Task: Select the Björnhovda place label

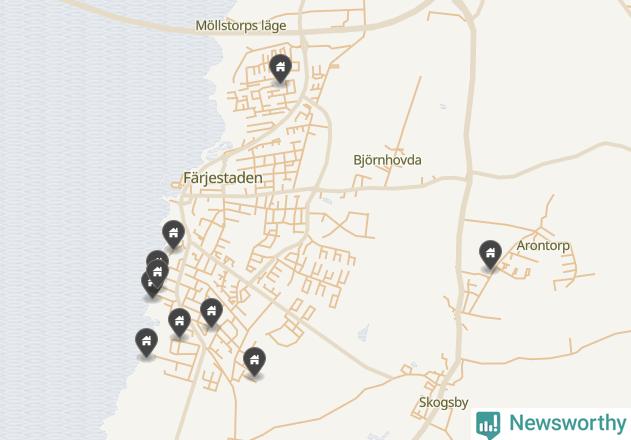Action: point(388,160)
